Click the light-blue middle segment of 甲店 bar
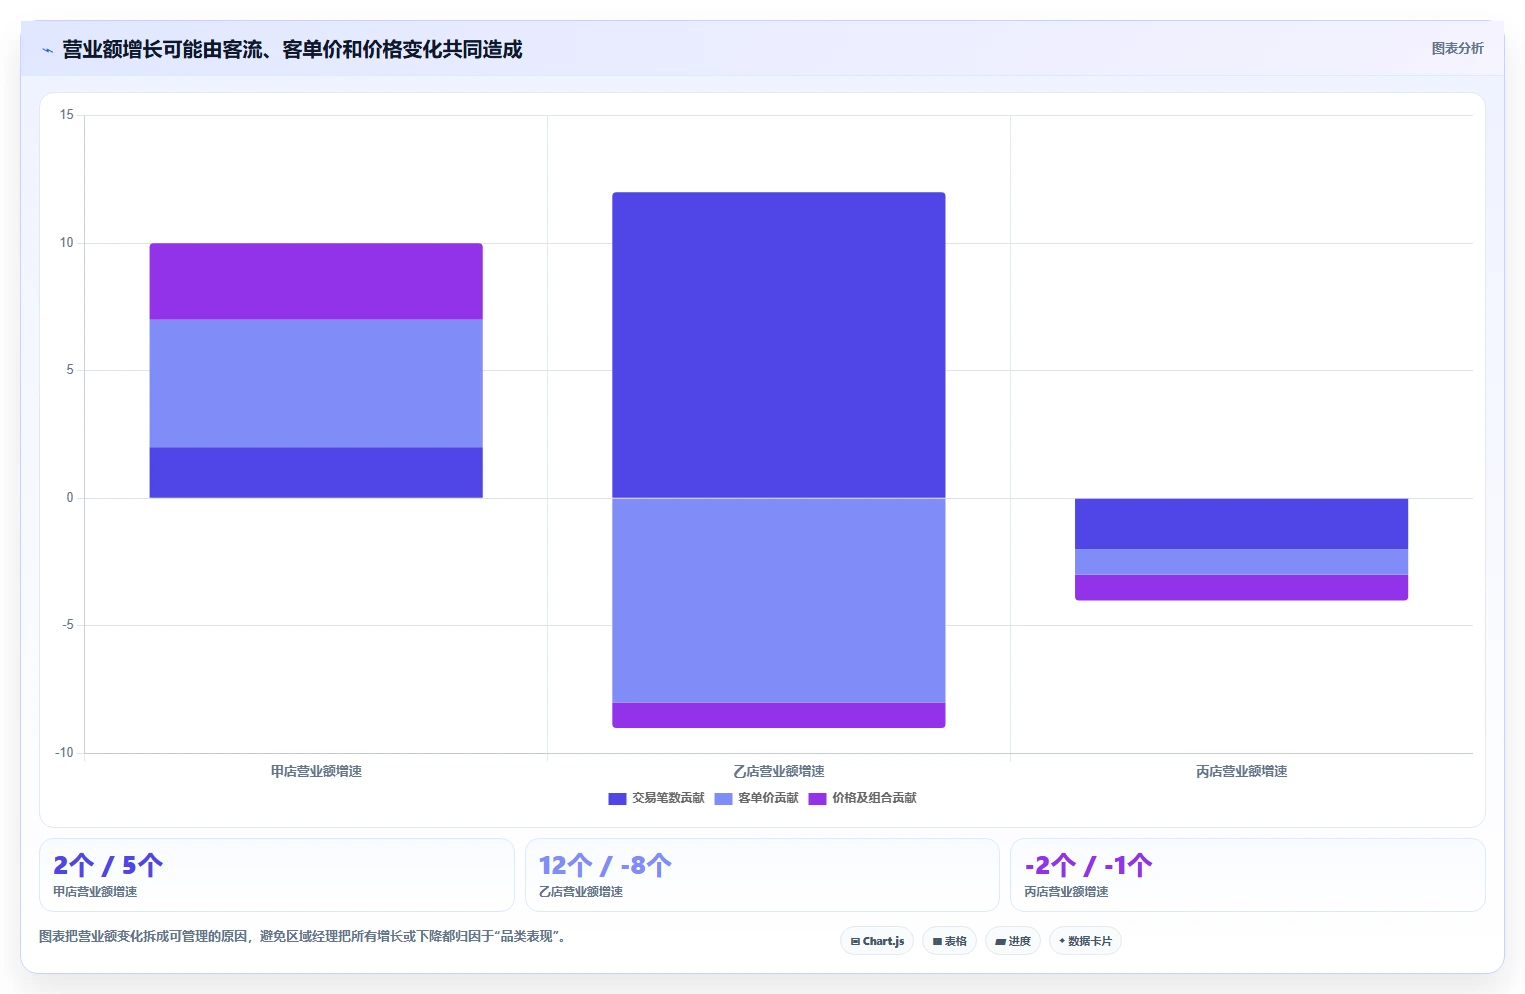Screen dimensions: 1525x994 (316, 383)
